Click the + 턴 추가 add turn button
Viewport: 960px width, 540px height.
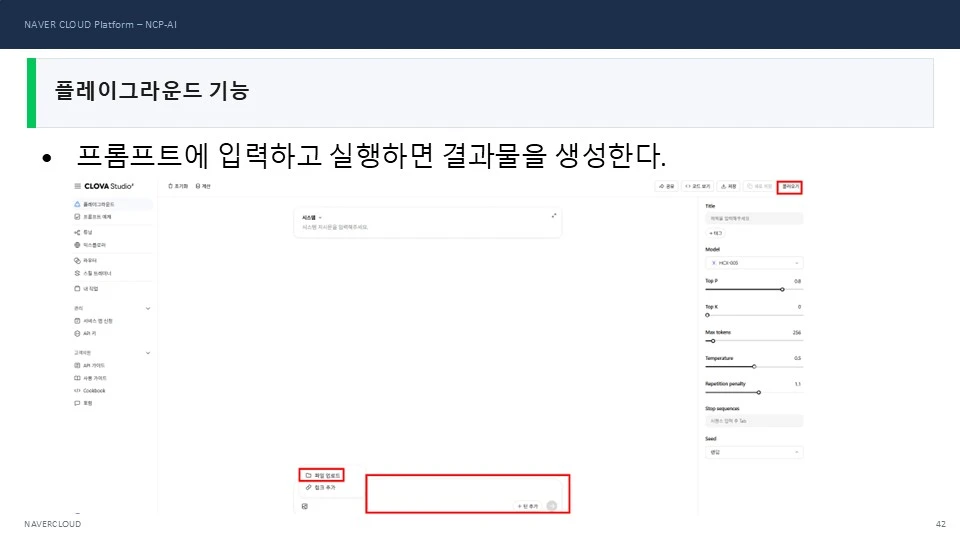click(528, 506)
